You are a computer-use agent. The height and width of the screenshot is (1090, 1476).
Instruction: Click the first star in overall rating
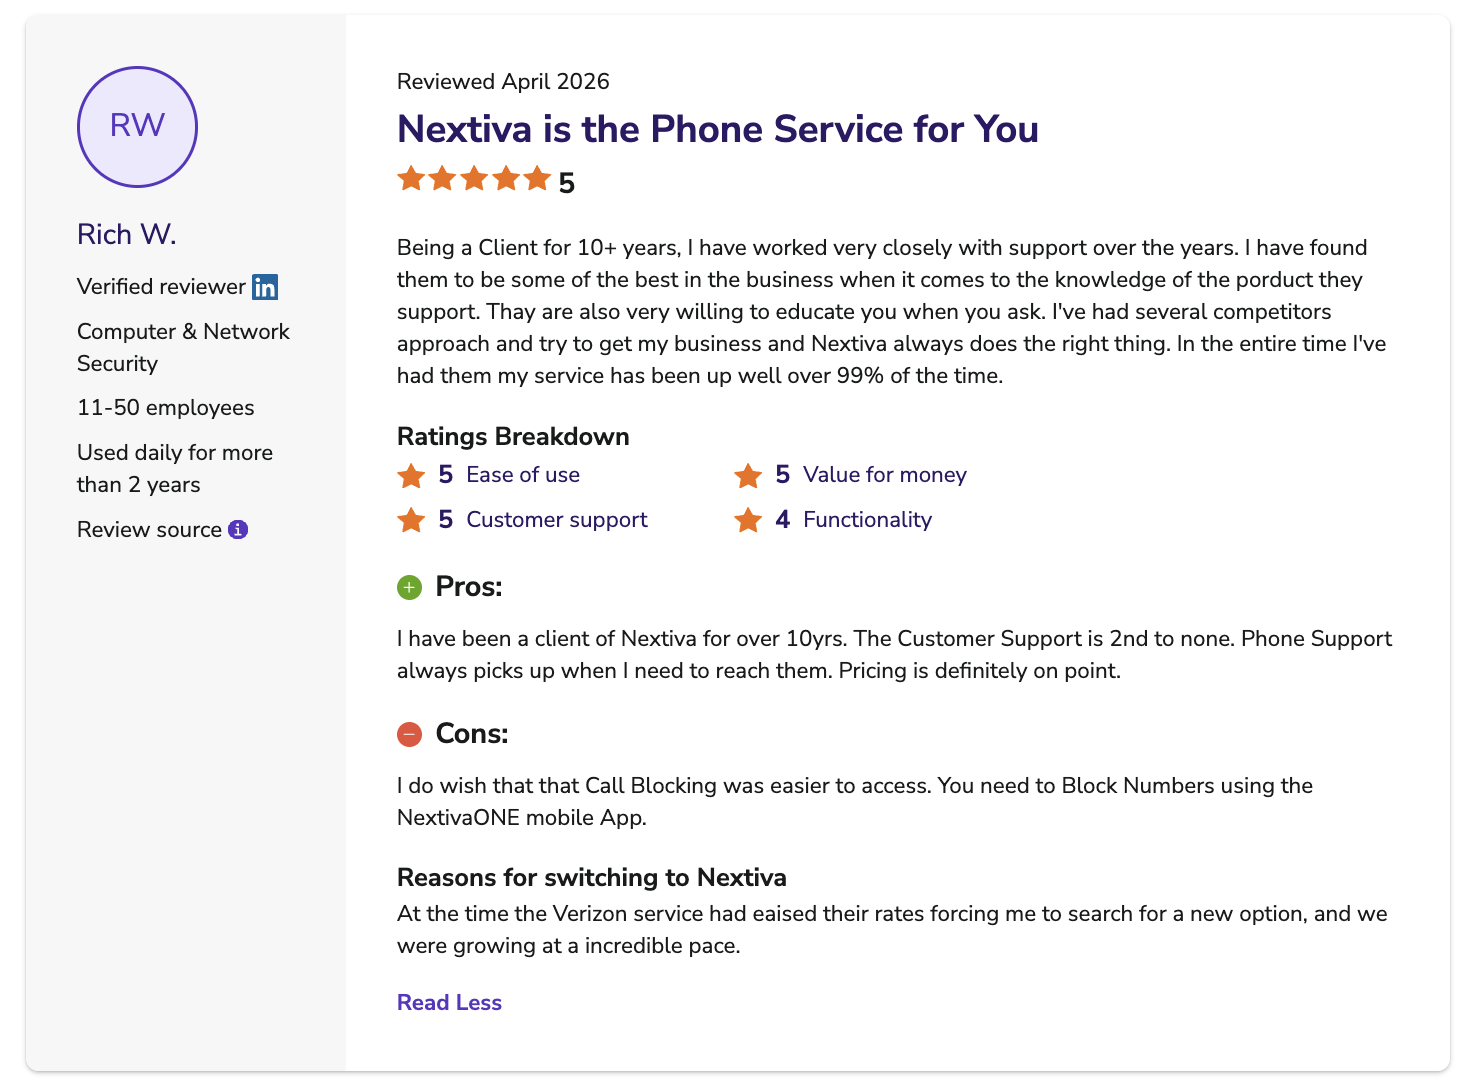[411, 179]
